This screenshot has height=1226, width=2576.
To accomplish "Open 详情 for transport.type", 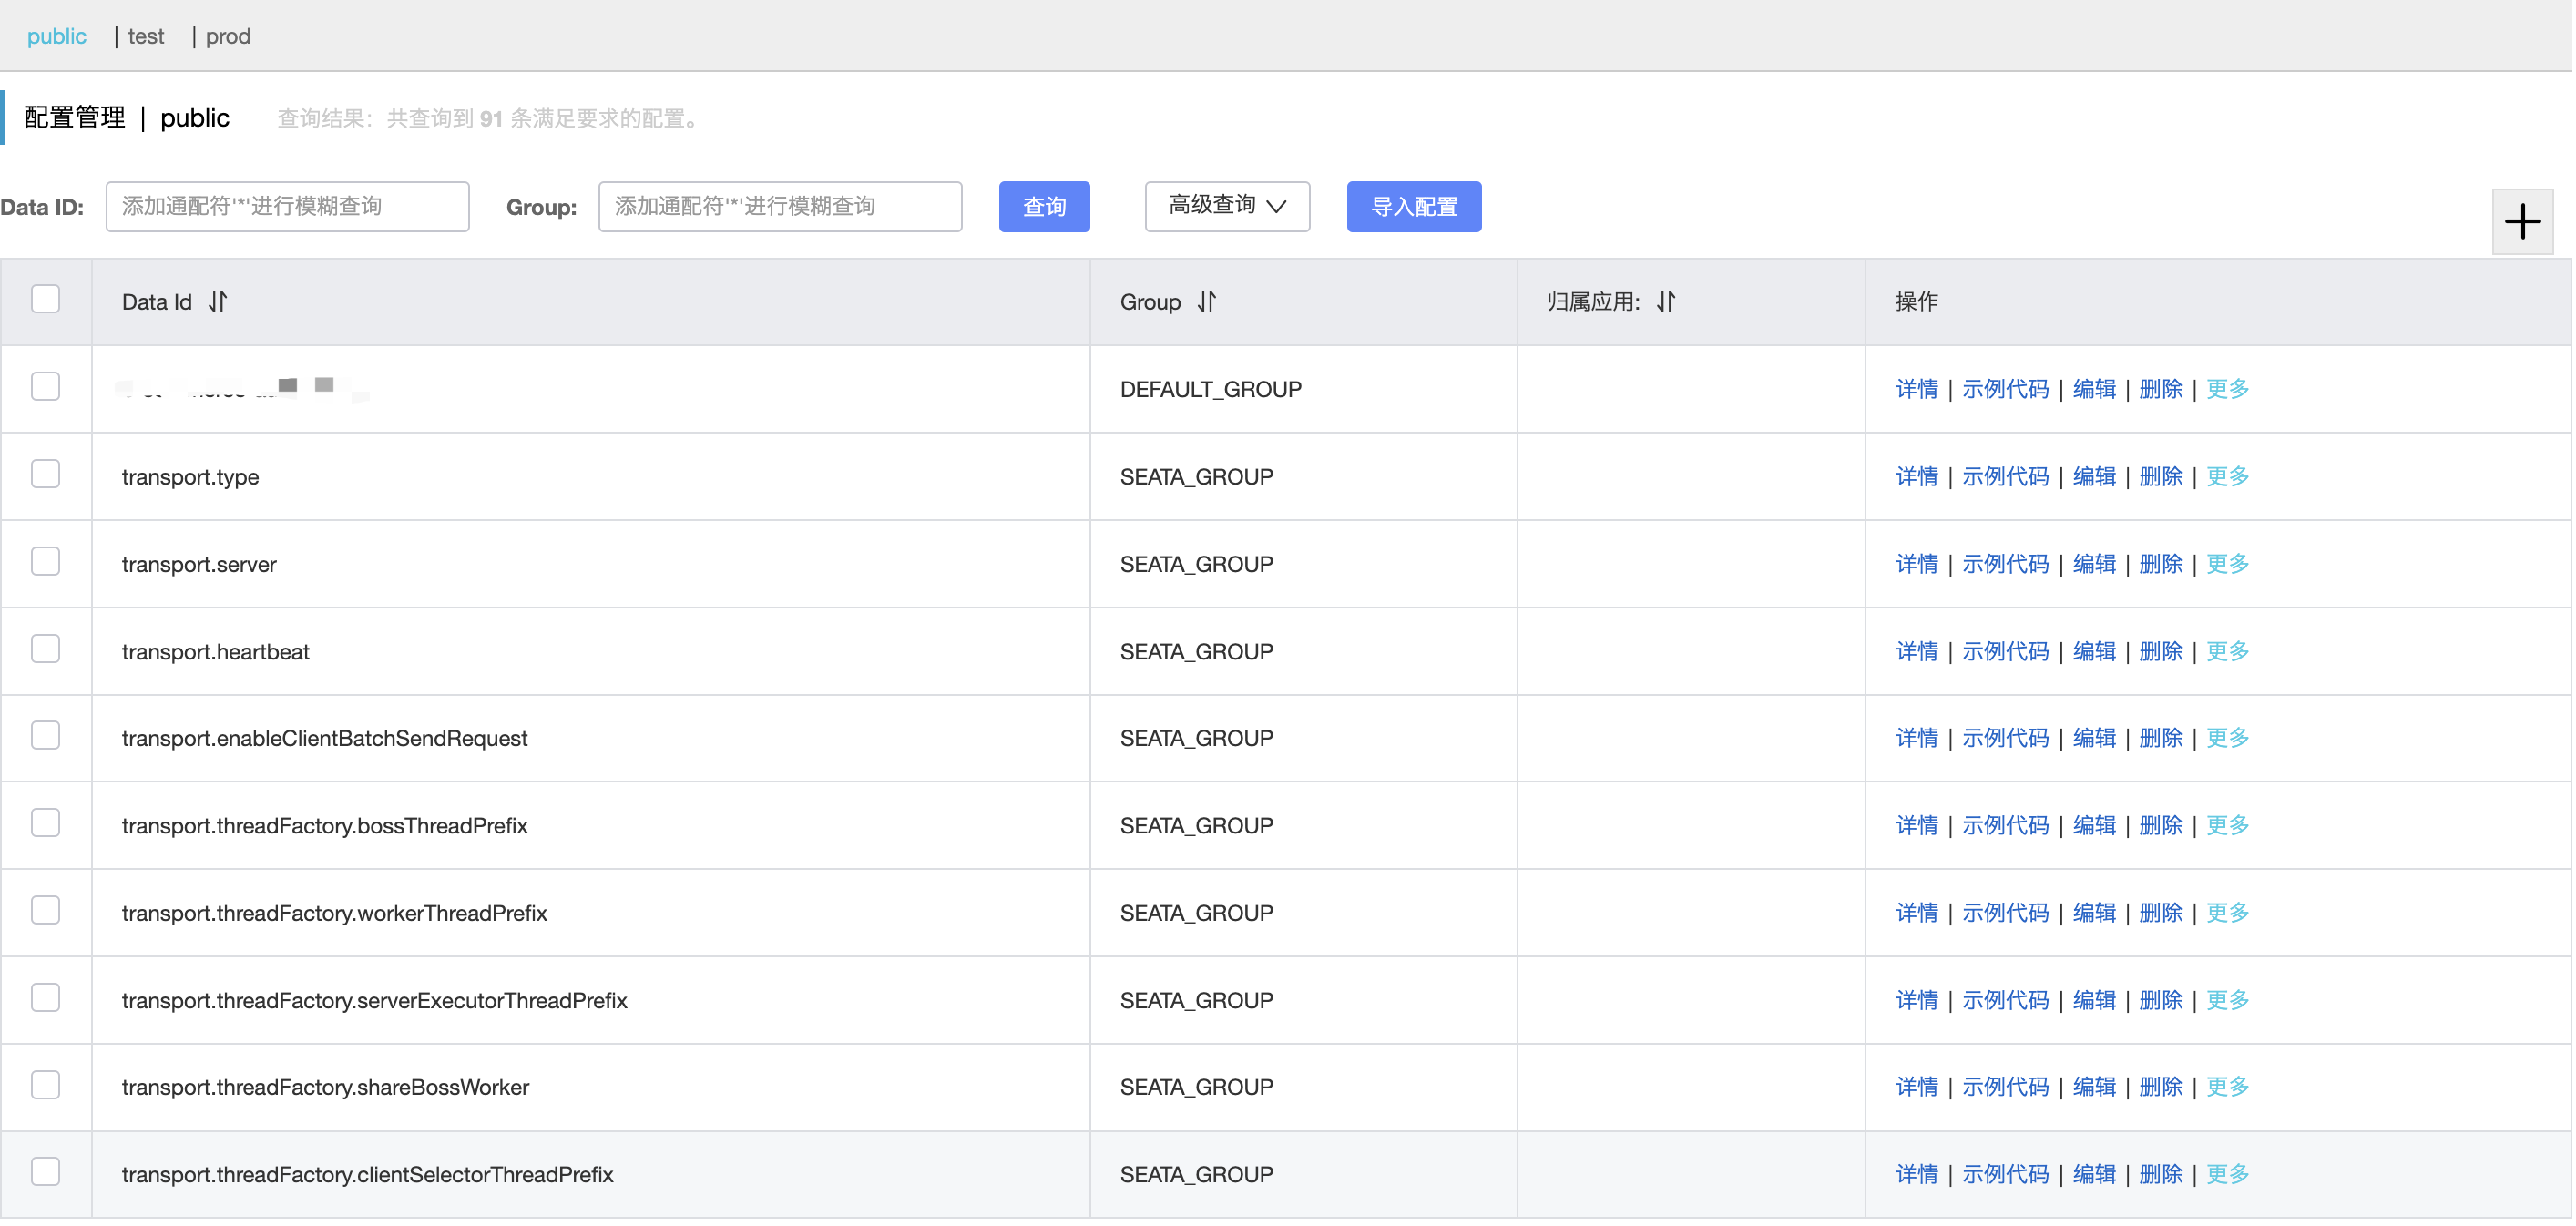I will pos(1916,476).
